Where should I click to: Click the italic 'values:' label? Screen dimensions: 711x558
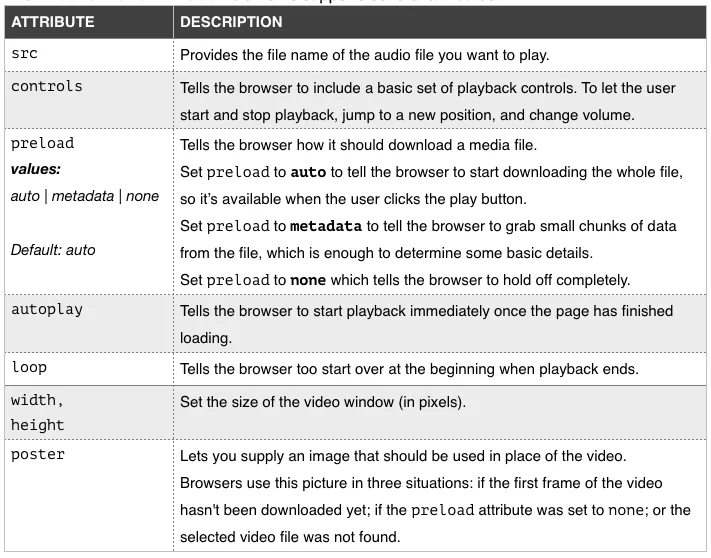(36, 170)
